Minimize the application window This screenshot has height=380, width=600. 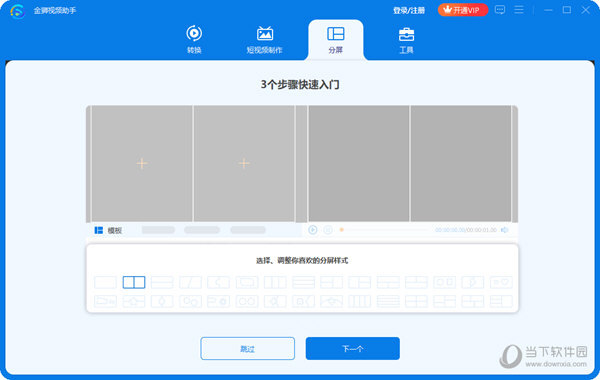coord(548,10)
